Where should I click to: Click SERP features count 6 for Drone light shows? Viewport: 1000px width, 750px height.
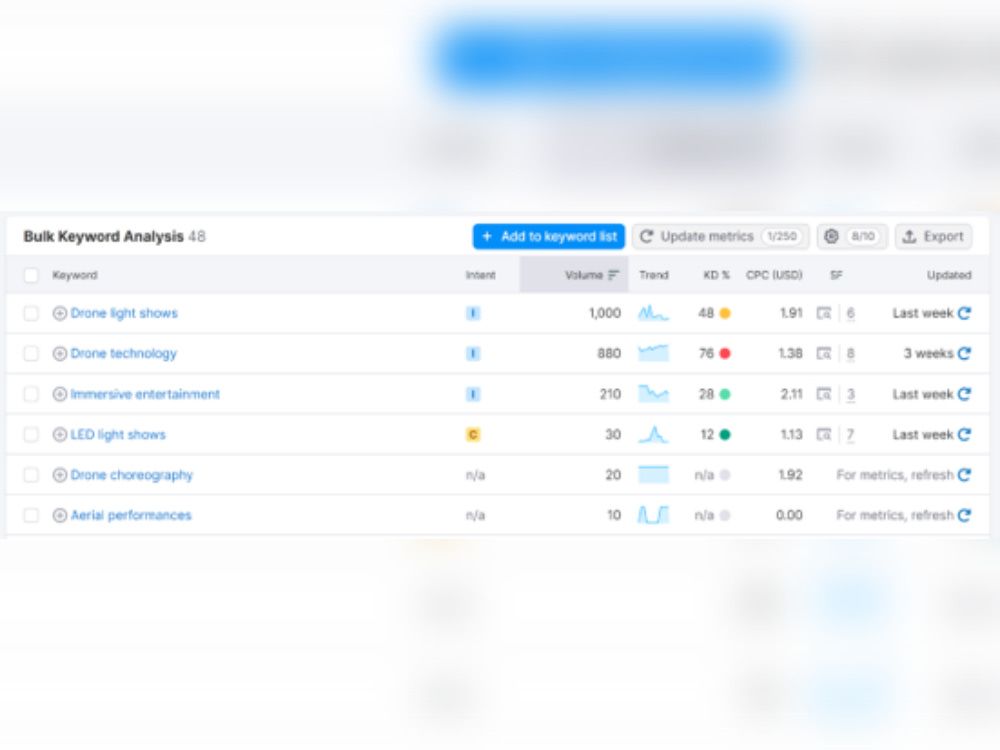(850, 313)
